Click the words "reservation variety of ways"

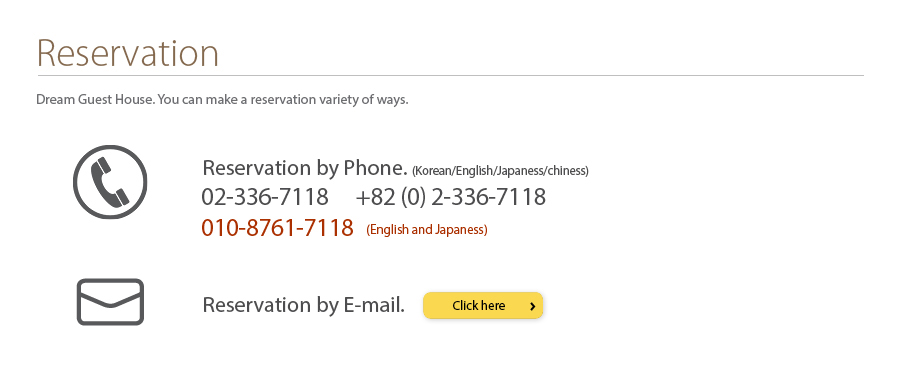pos(329,99)
